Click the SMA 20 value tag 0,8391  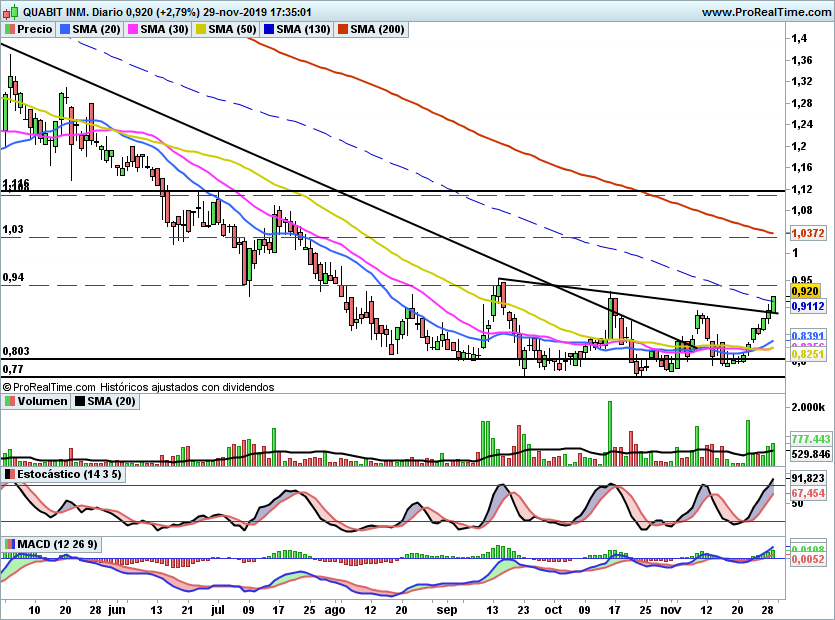808,336
